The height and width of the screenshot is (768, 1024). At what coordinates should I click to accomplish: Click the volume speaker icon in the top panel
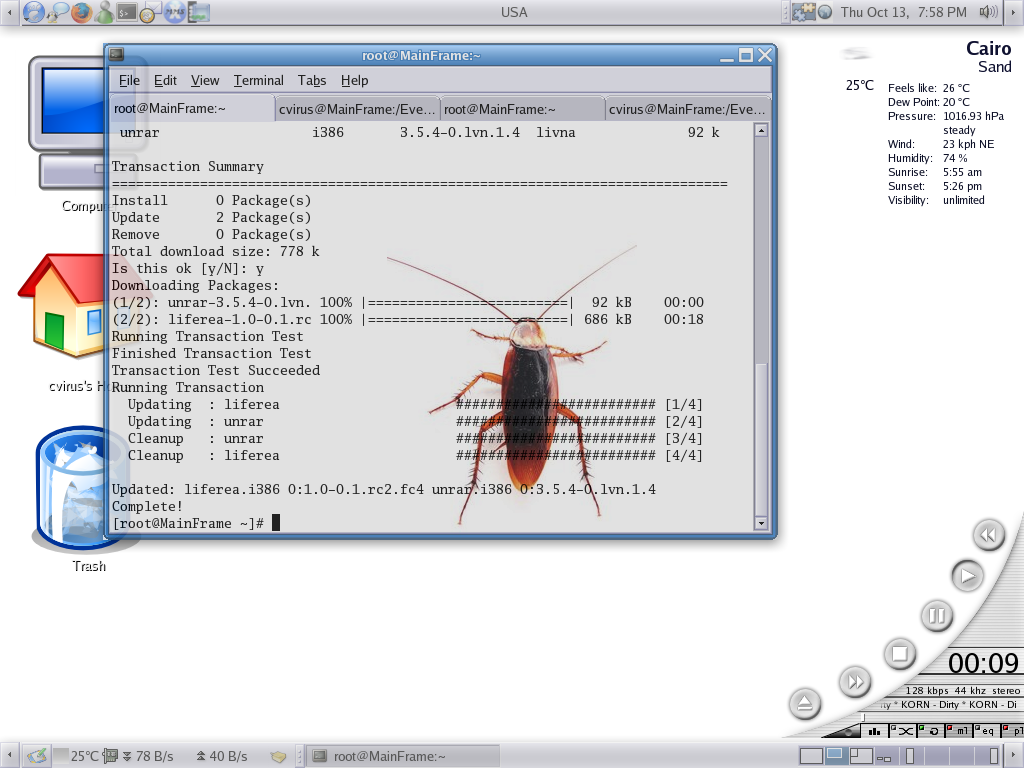point(988,12)
